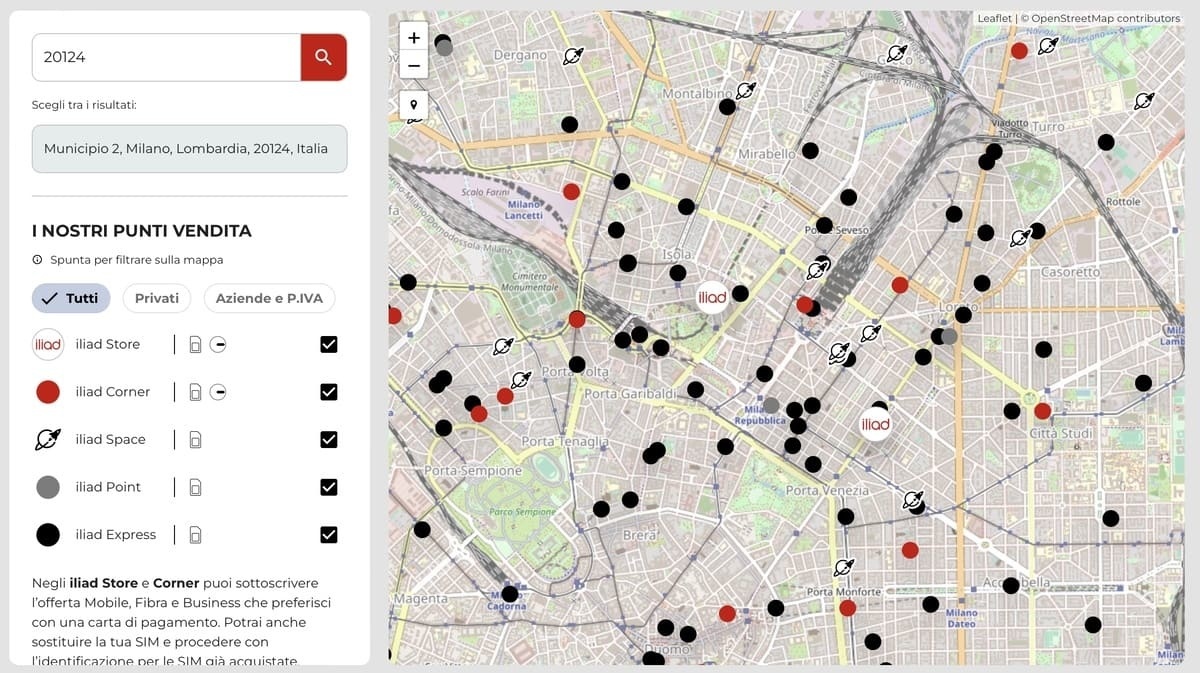1200x673 pixels.
Task: Click the fibra icon in iliad Store row
Action: (218, 345)
